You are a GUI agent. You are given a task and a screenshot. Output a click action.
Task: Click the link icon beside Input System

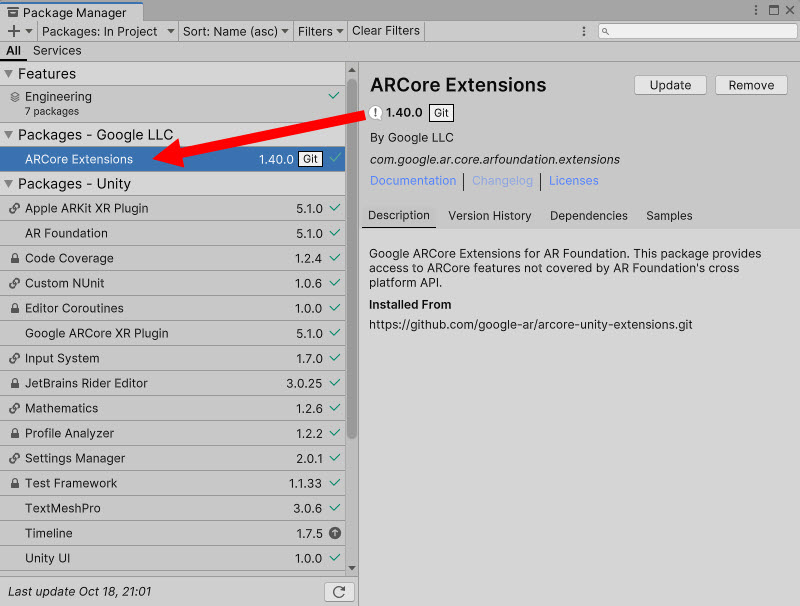(15, 358)
